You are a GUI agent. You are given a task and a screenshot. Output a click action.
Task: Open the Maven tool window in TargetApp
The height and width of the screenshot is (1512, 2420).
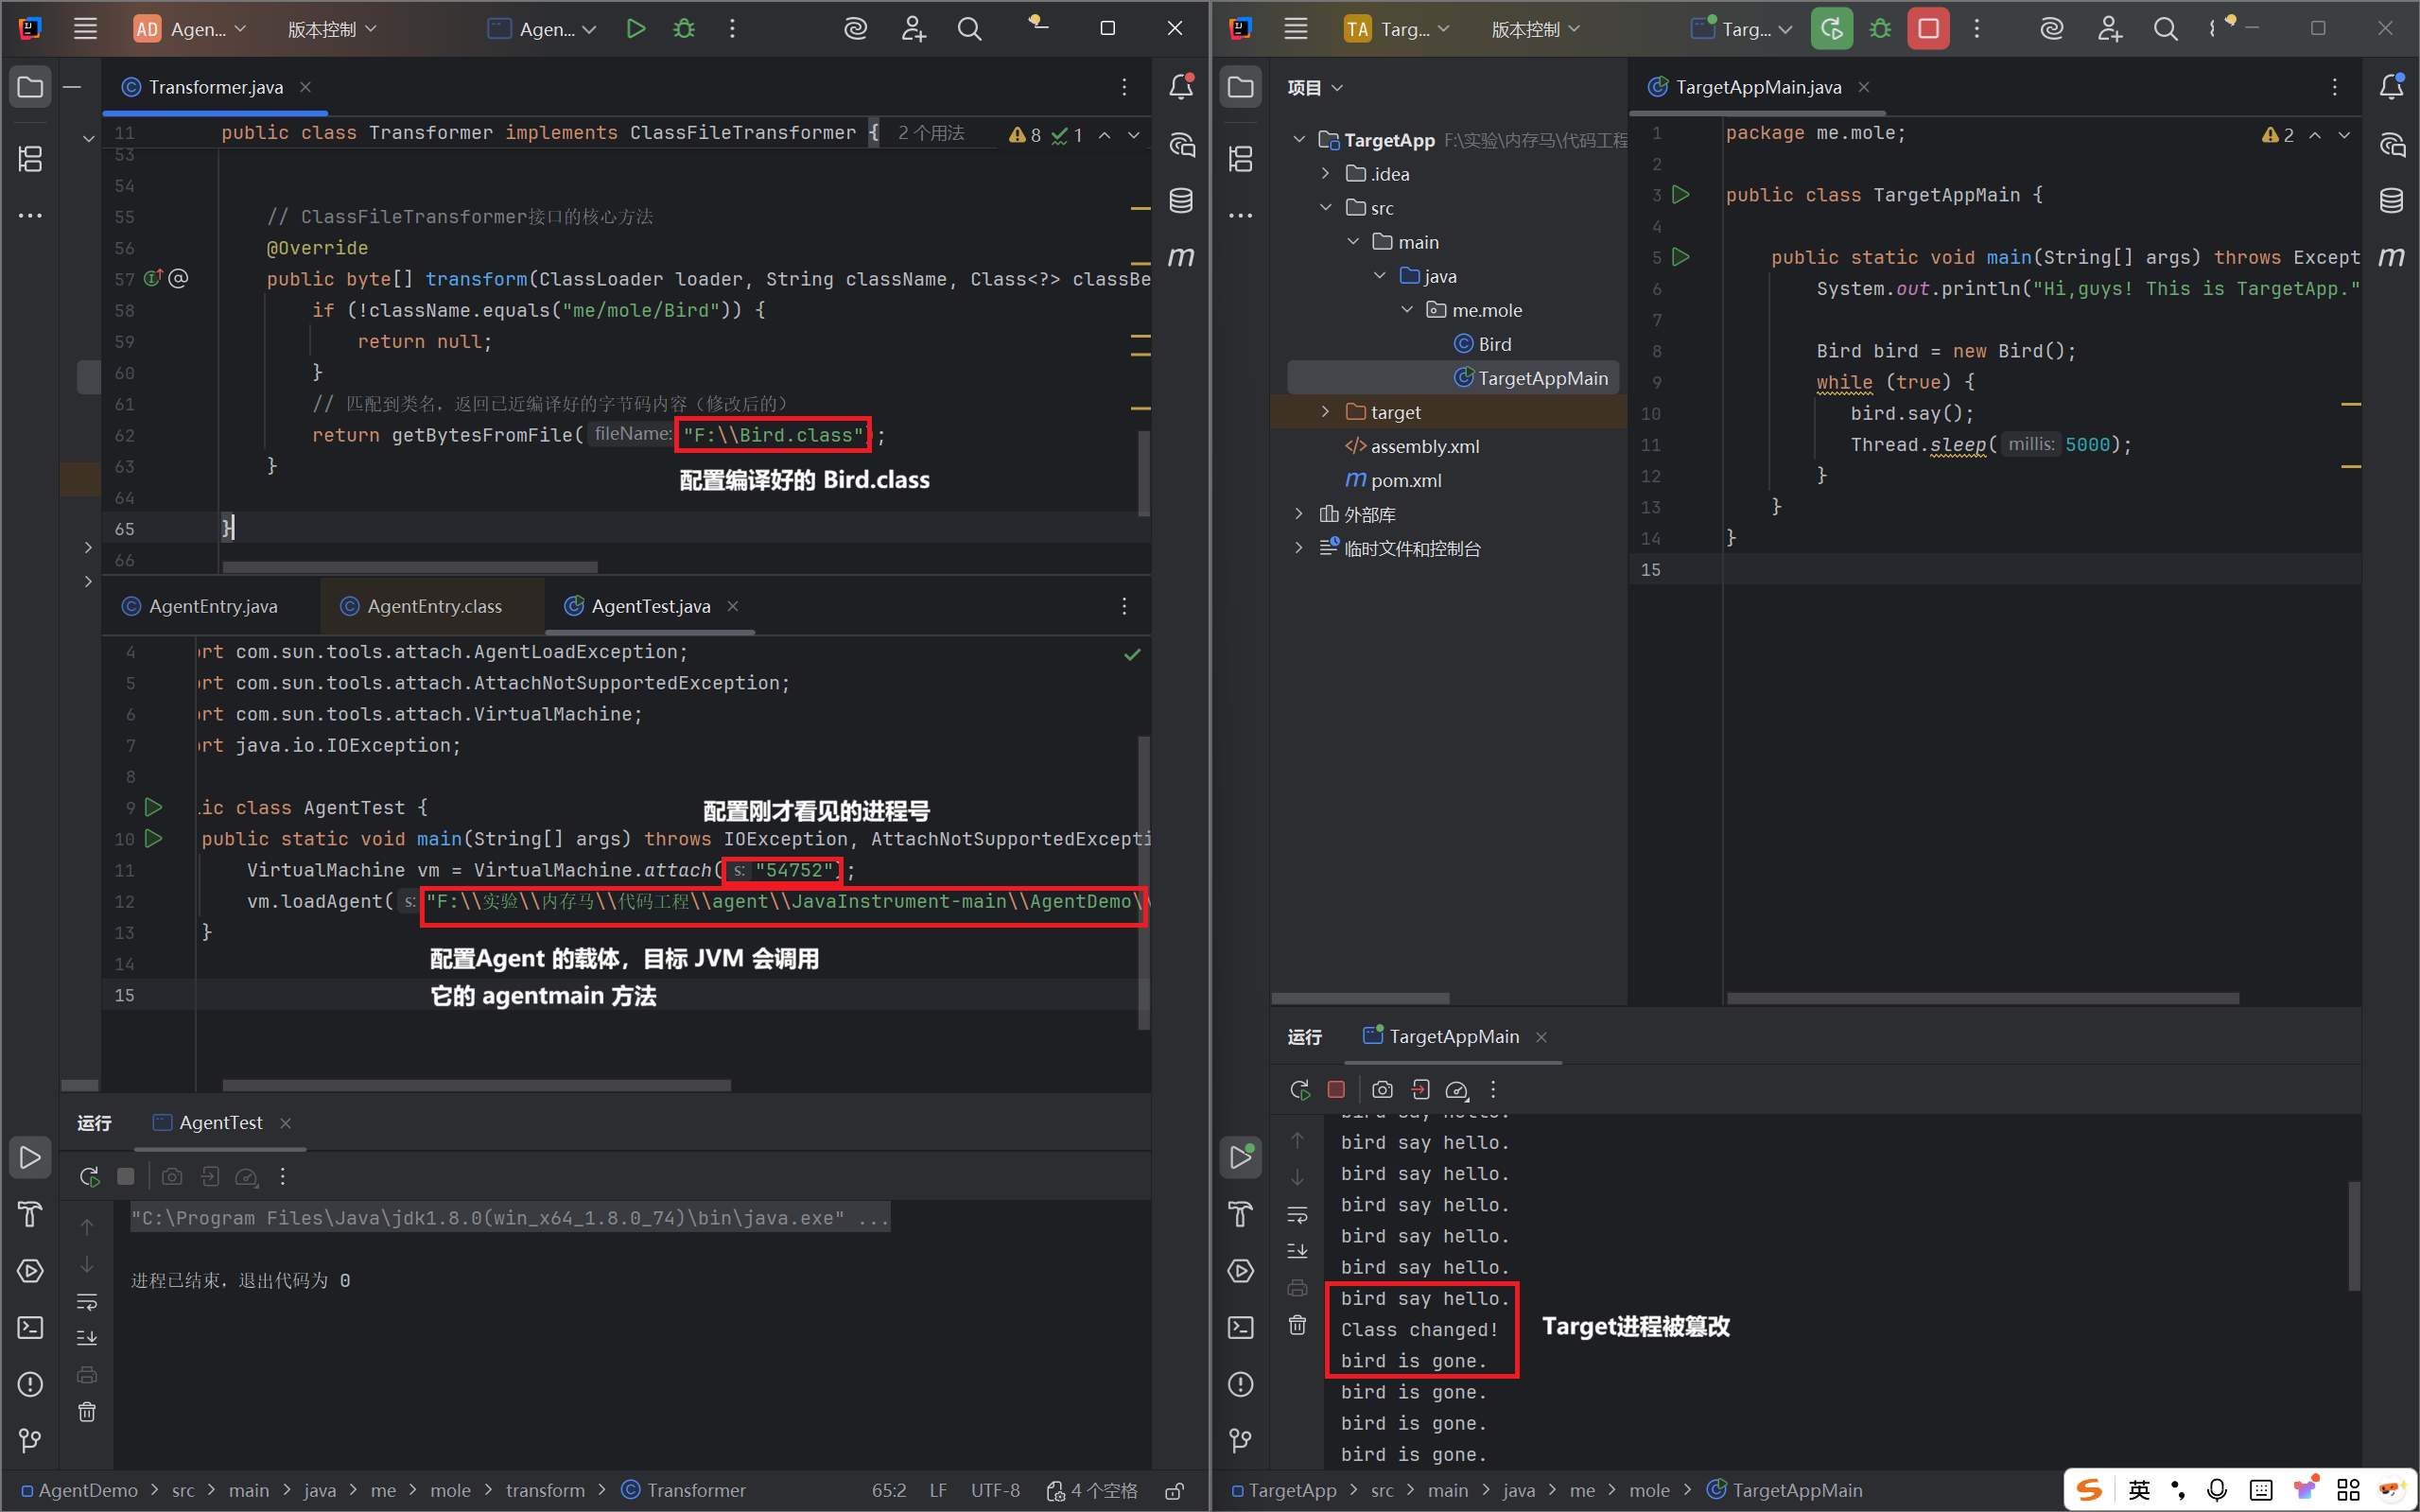click(2391, 257)
